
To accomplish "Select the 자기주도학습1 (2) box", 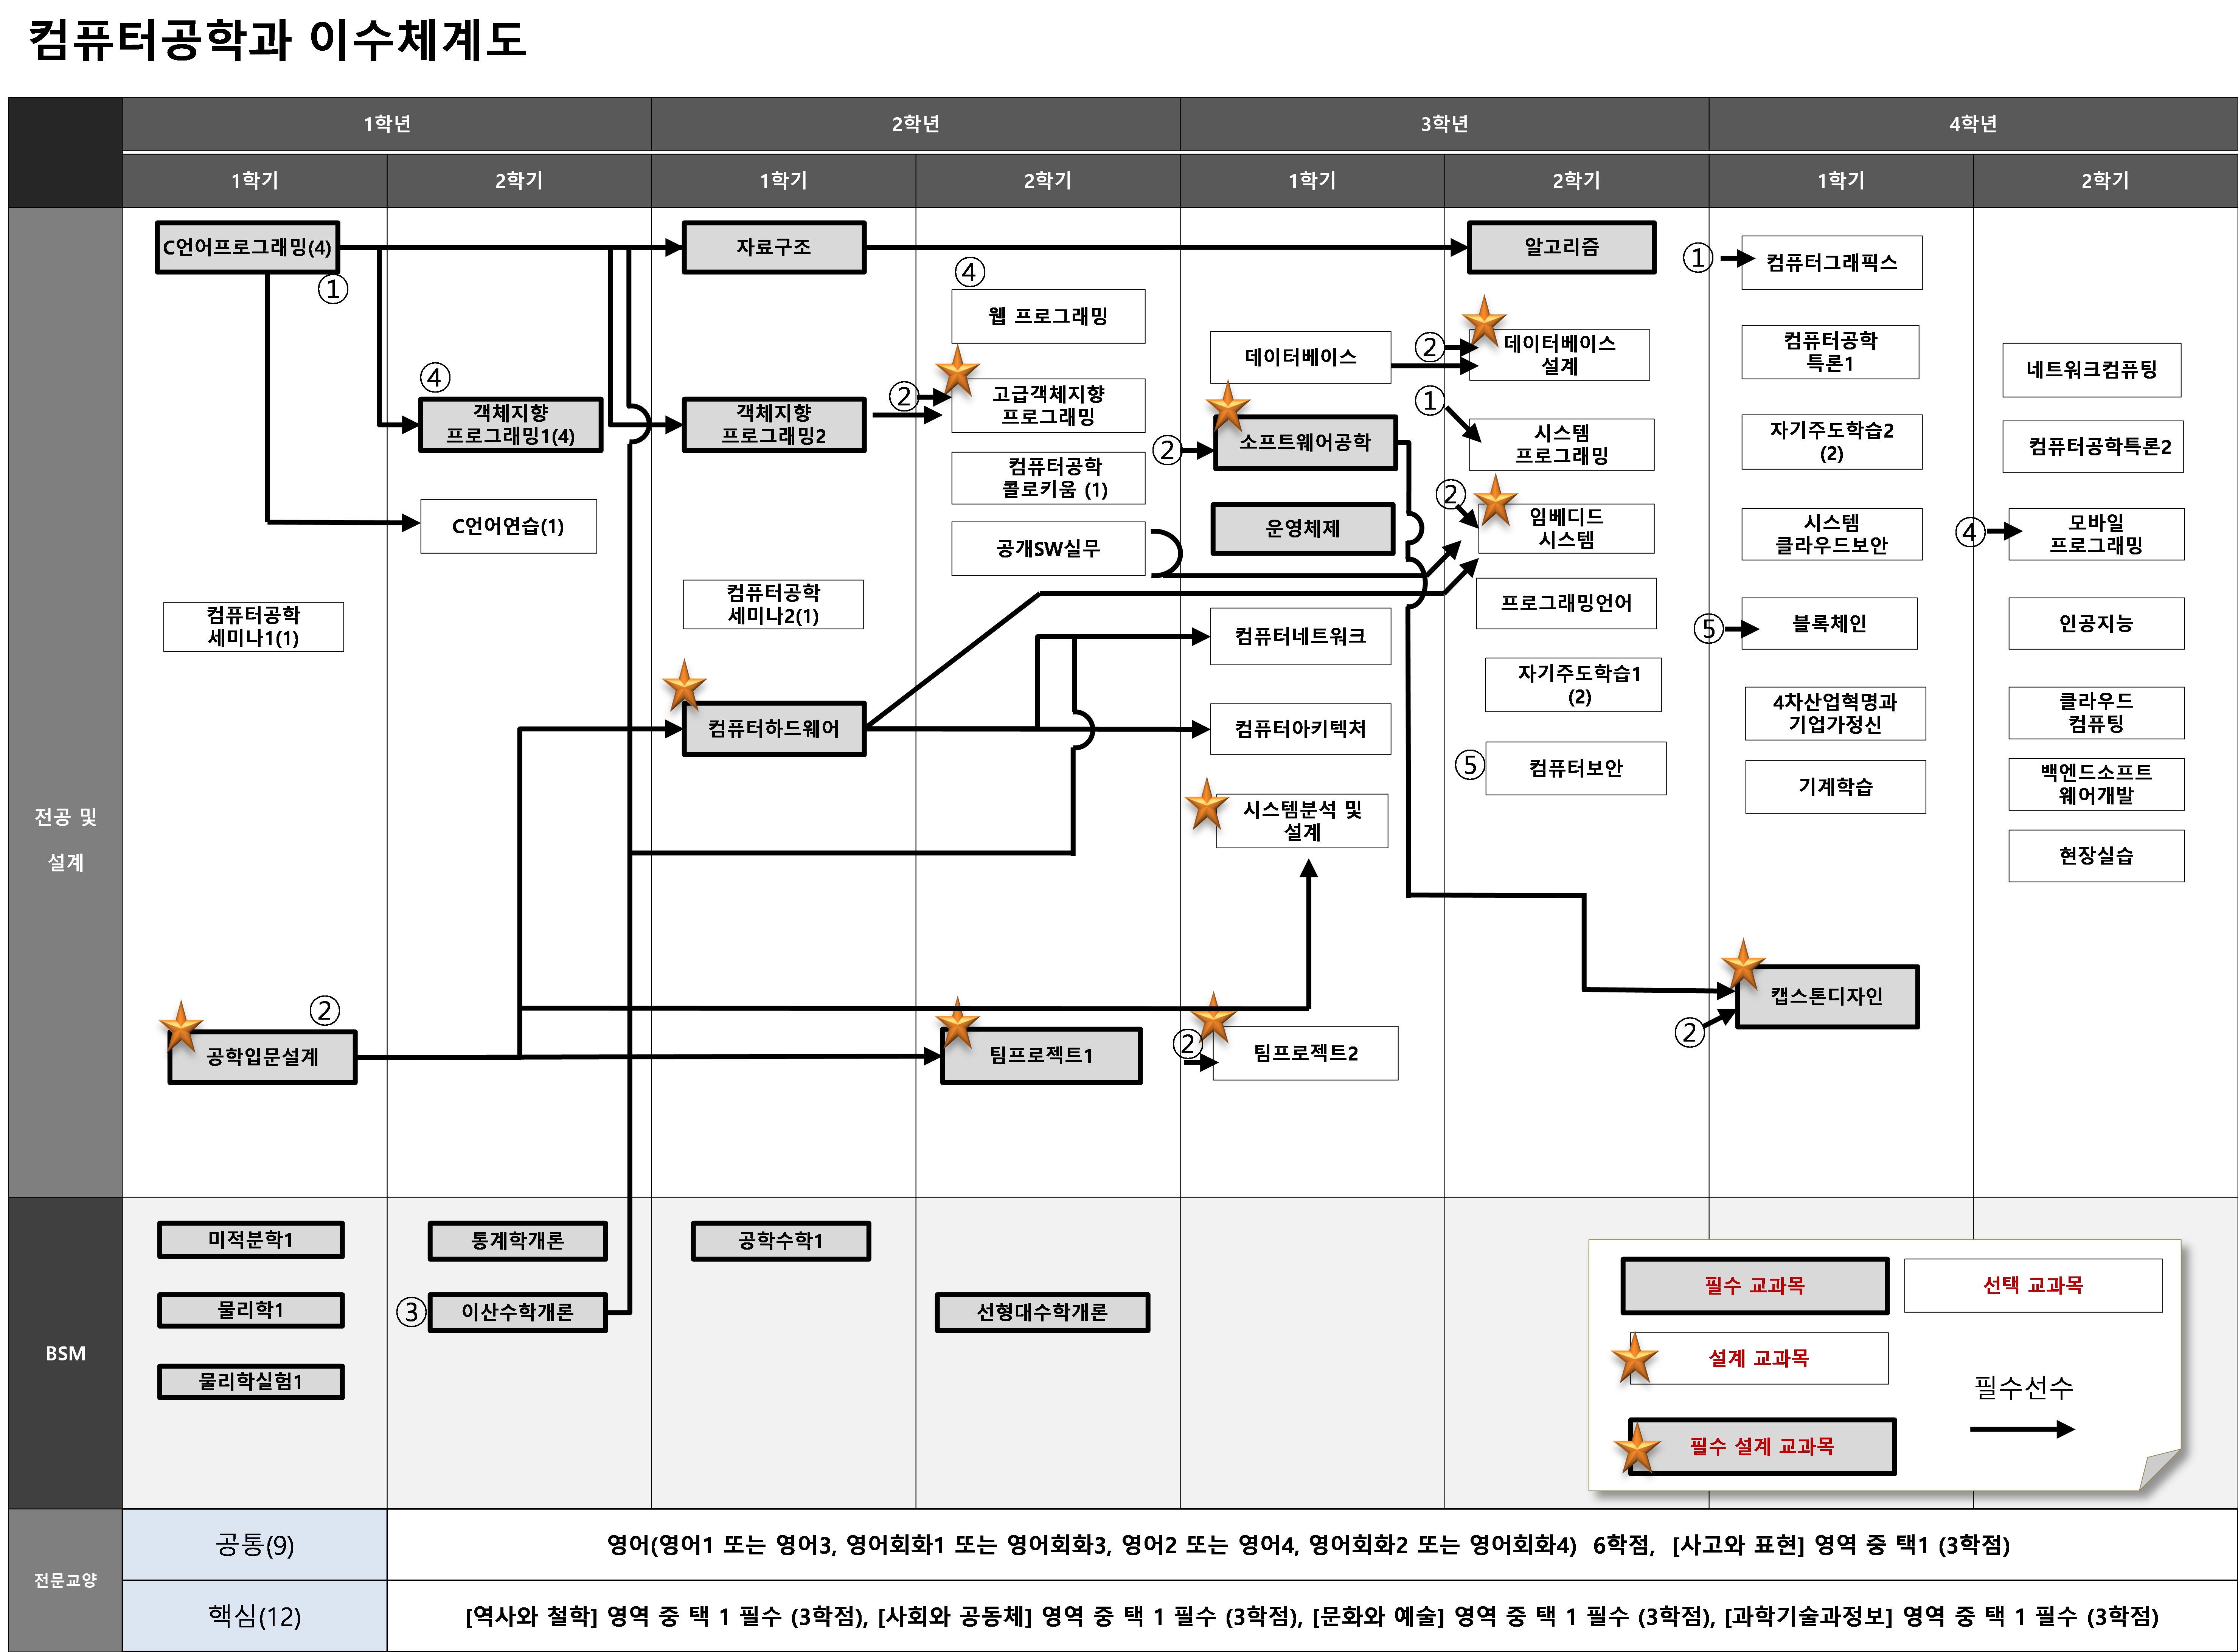I will click(1573, 685).
